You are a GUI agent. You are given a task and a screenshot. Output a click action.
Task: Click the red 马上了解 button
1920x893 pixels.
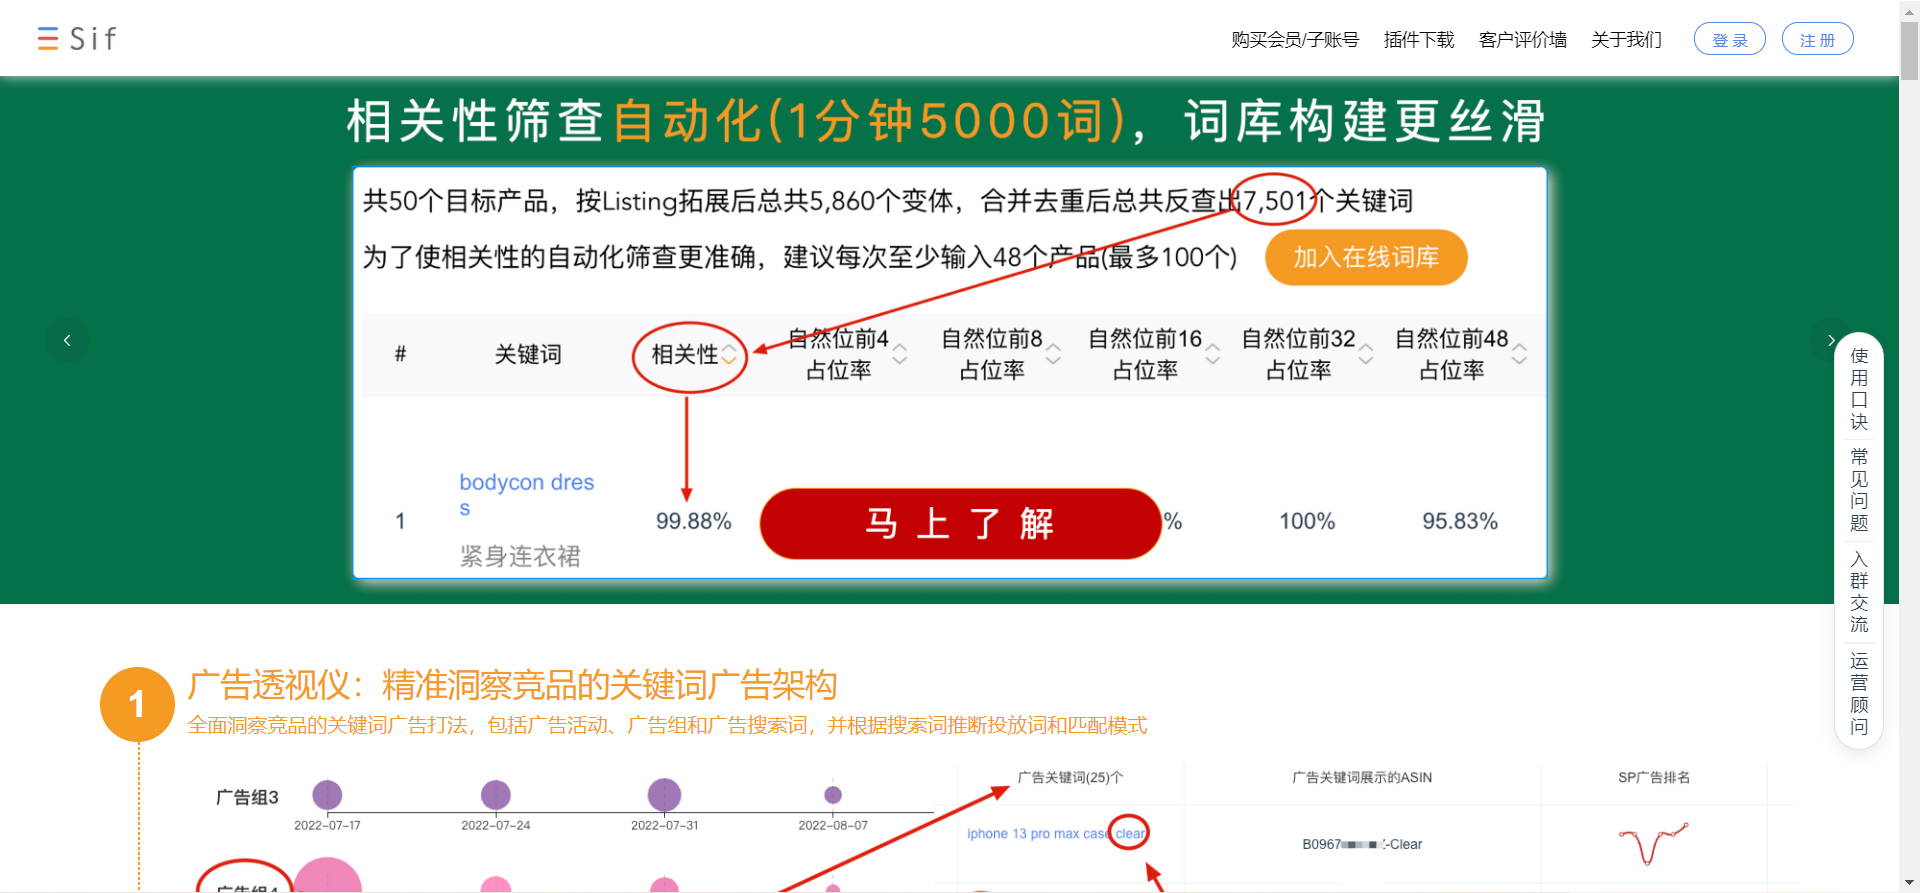point(960,523)
